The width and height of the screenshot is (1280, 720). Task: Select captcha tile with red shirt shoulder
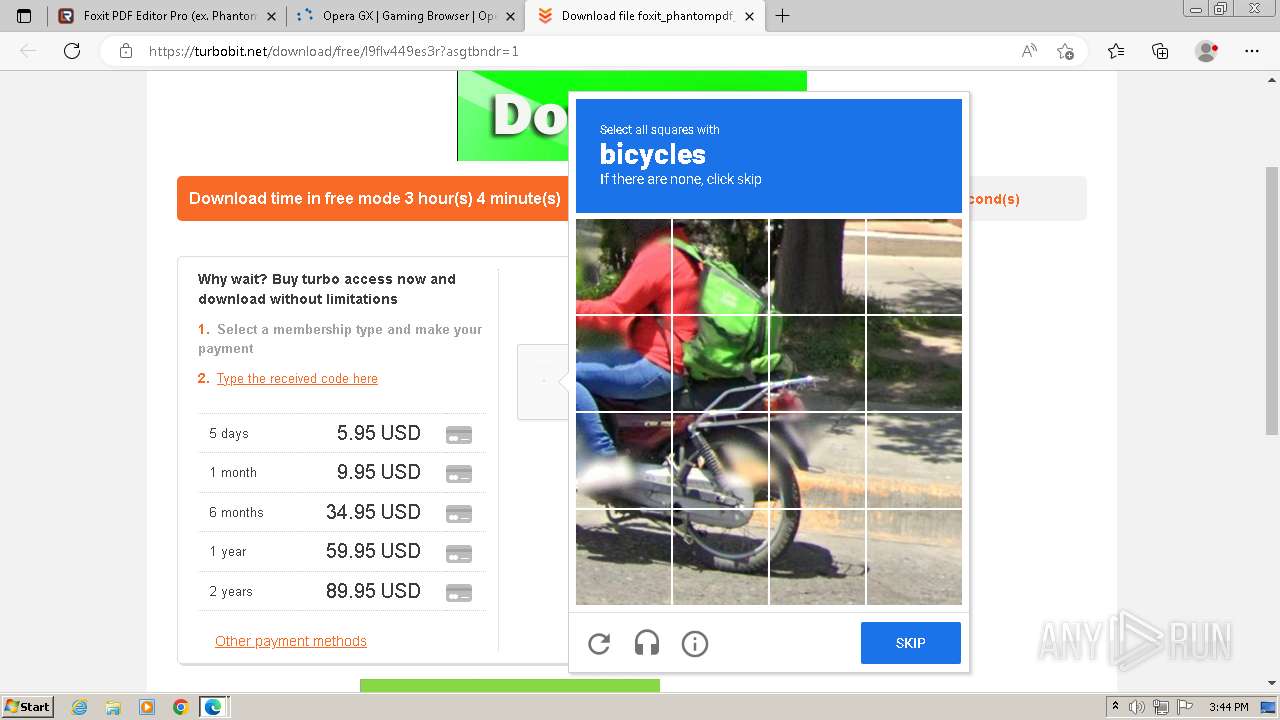point(624,267)
